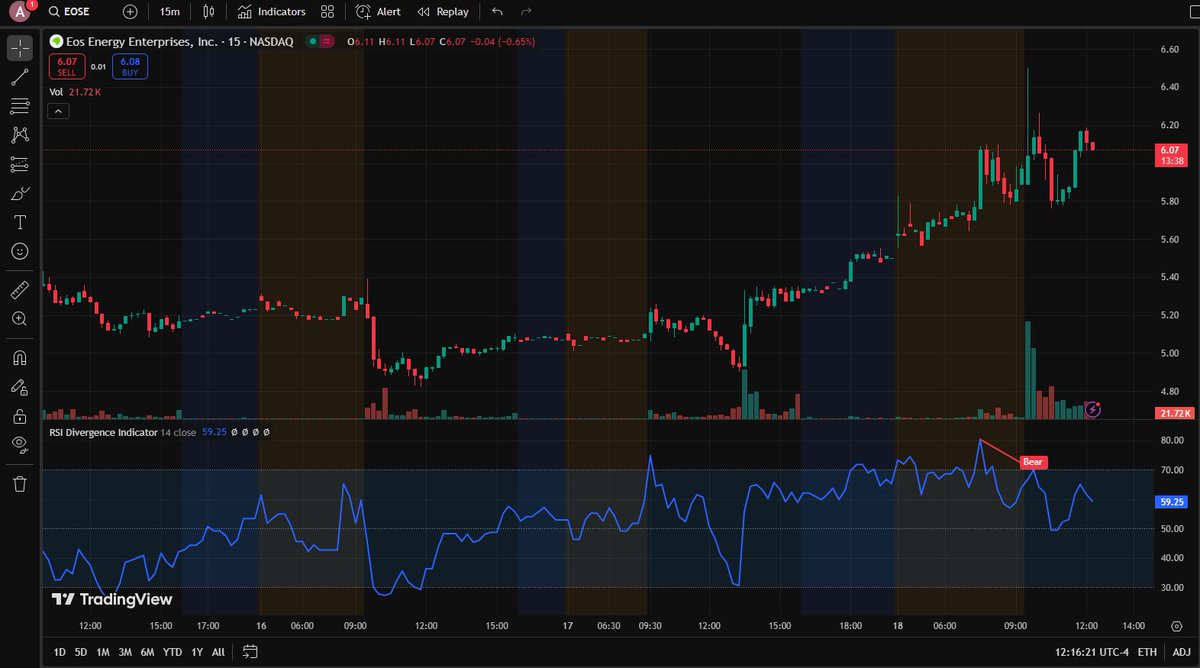Open the forecasting and measurement tools
This screenshot has width=1200, height=668.
coord(20,164)
